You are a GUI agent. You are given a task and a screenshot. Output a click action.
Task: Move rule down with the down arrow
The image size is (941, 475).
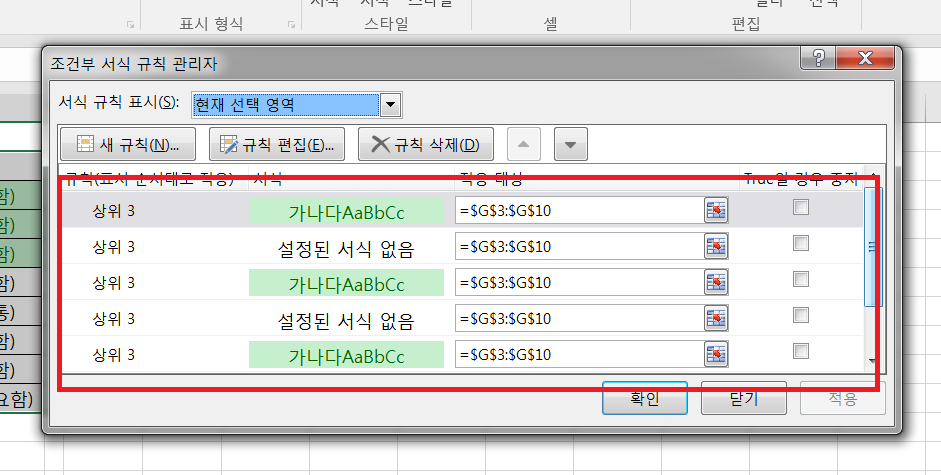tap(570, 144)
